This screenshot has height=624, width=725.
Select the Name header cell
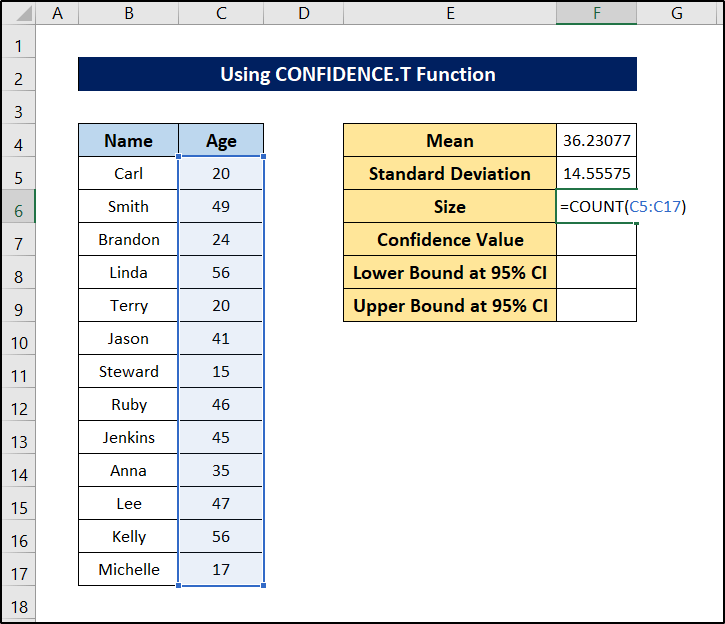tap(128, 141)
